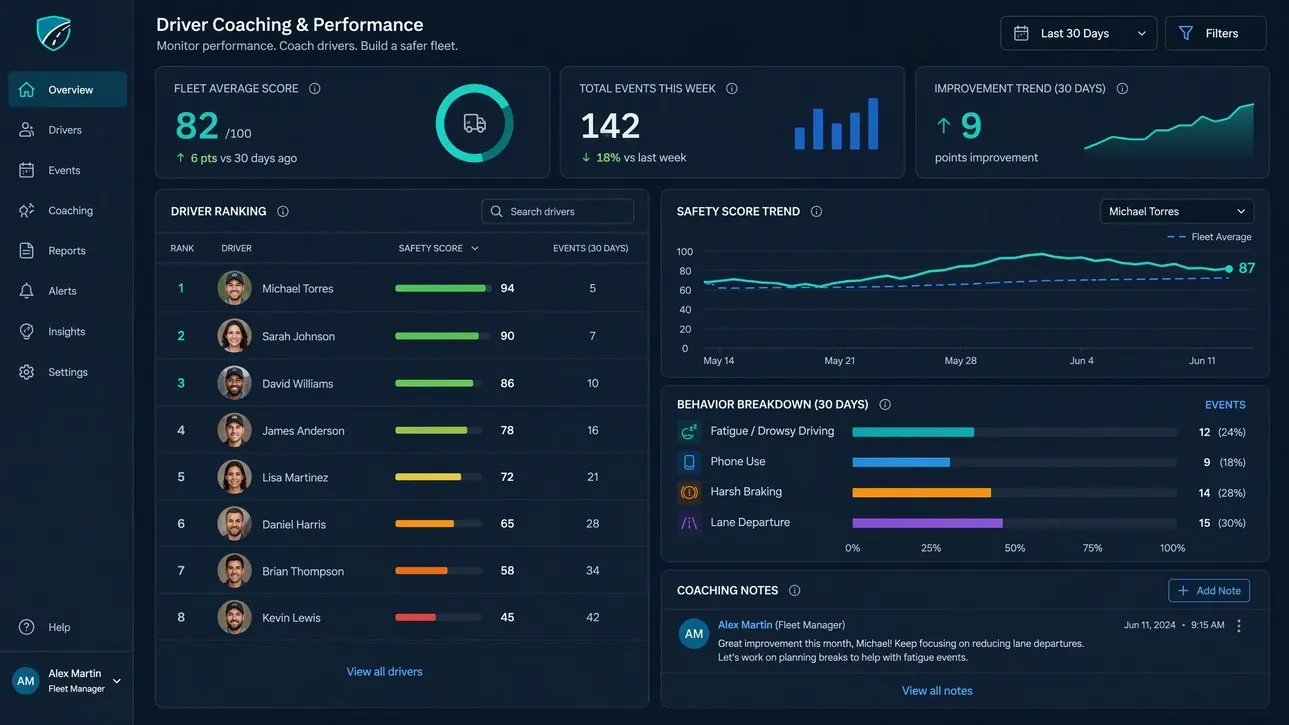Screen dimensions: 1289x725
Task: Click the Harsh Braking icon
Action: (689, 492)
